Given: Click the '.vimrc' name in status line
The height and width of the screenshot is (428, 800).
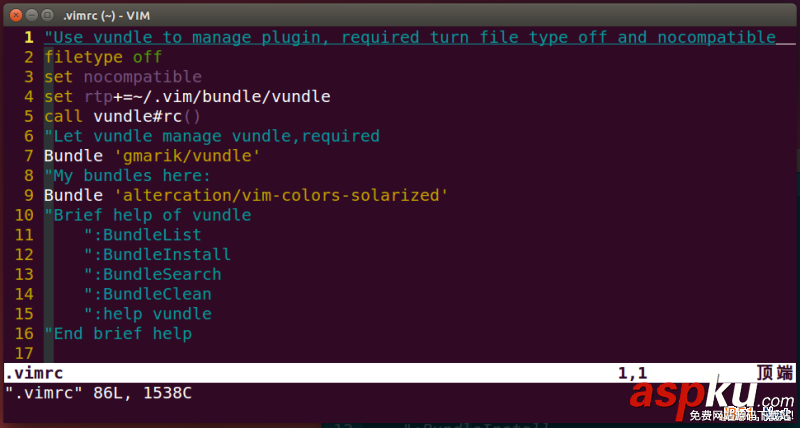Looking at the screenshot, I should click(x=34, y=373).
